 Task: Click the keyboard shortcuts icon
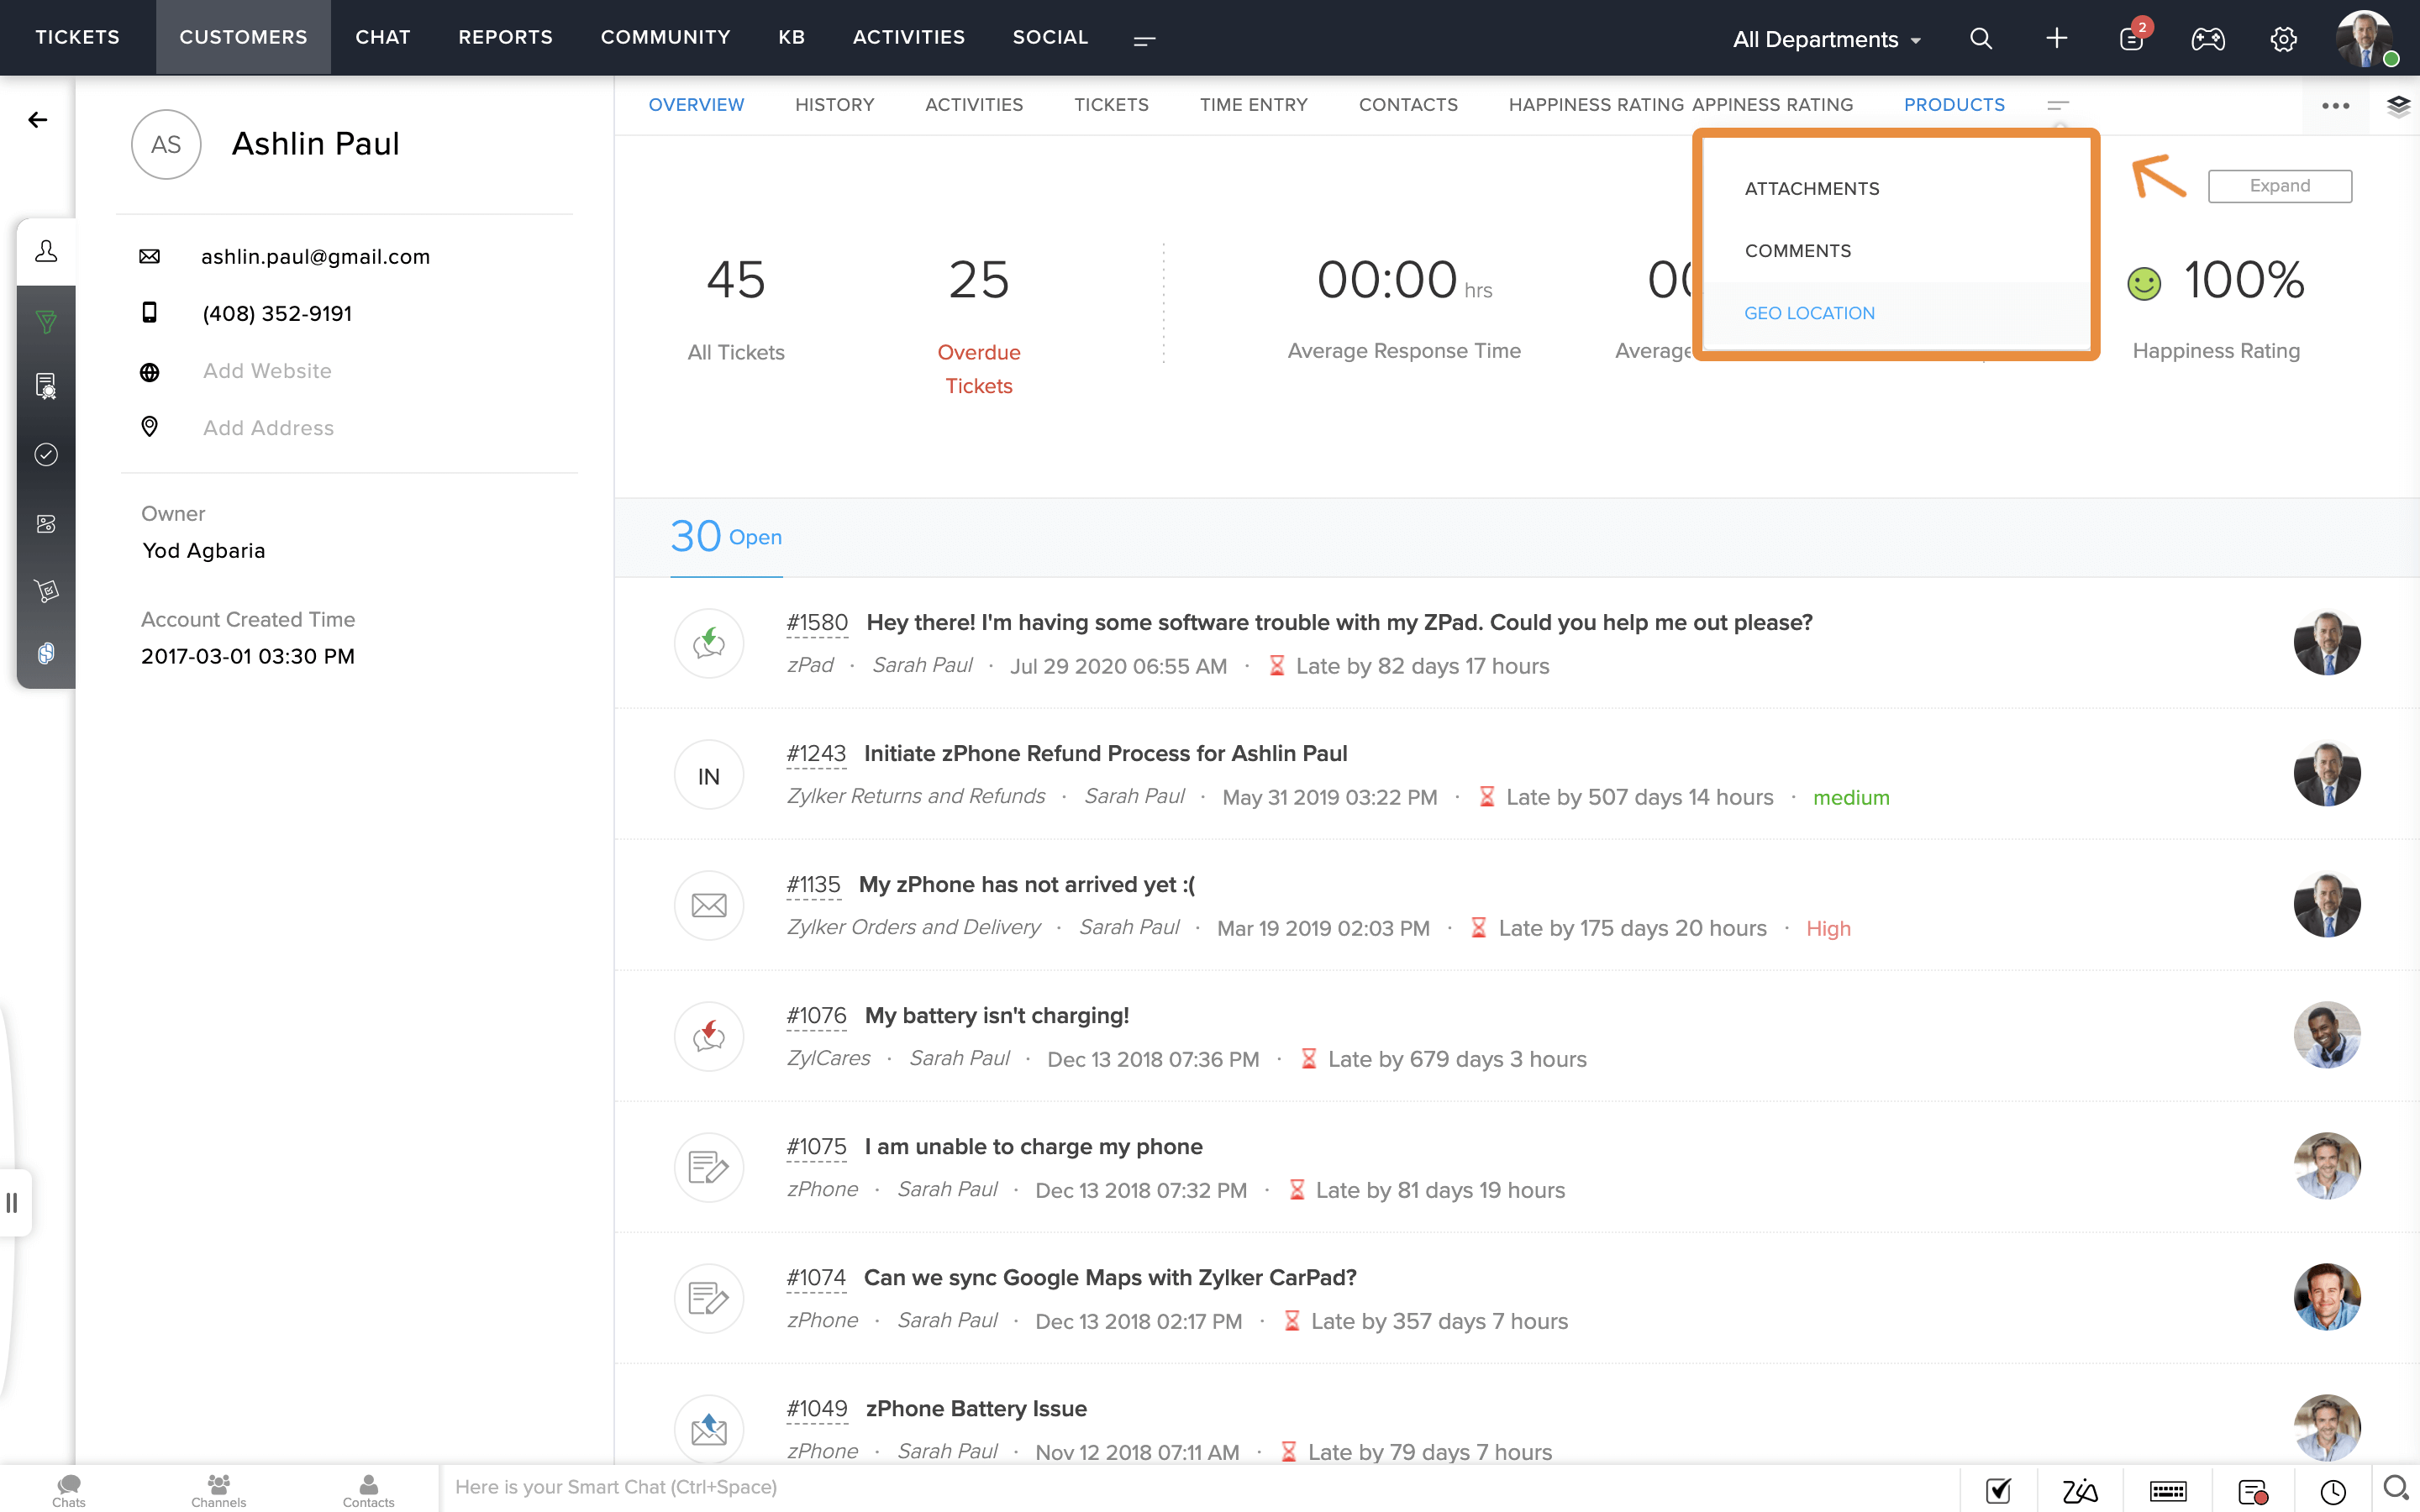click(2167, 1491)
